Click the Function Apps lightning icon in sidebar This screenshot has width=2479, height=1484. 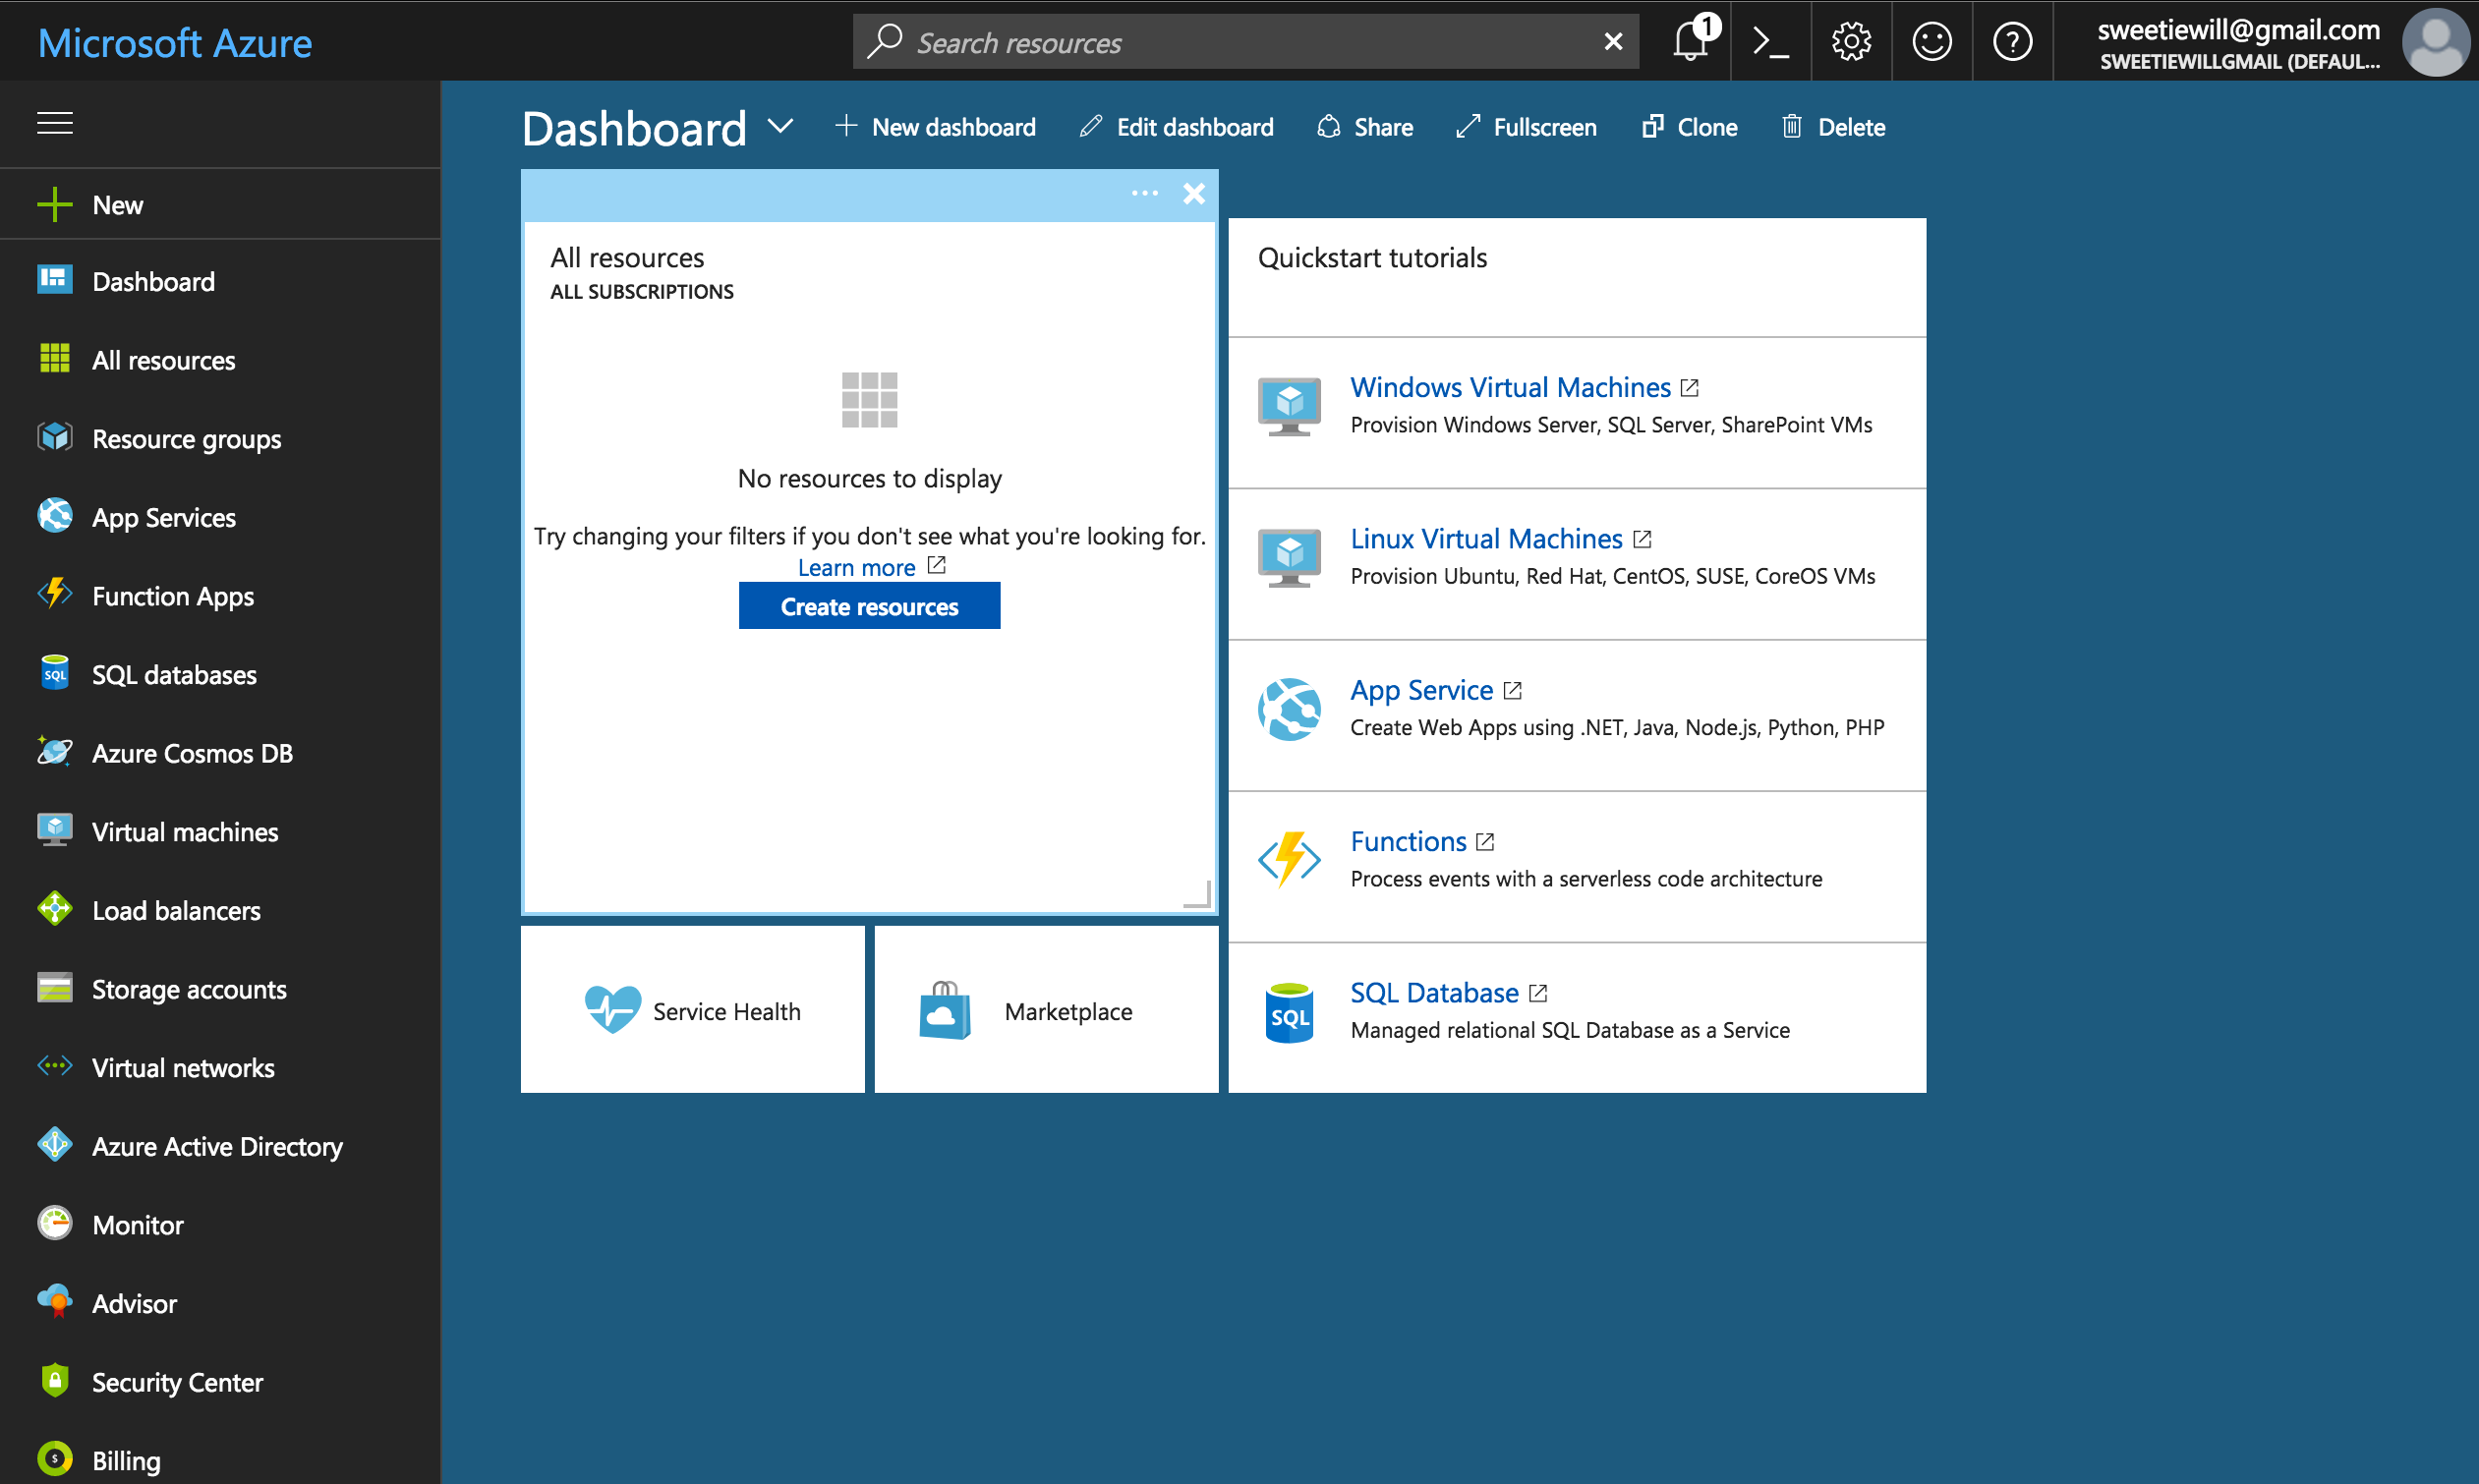[x=55, y=594]
